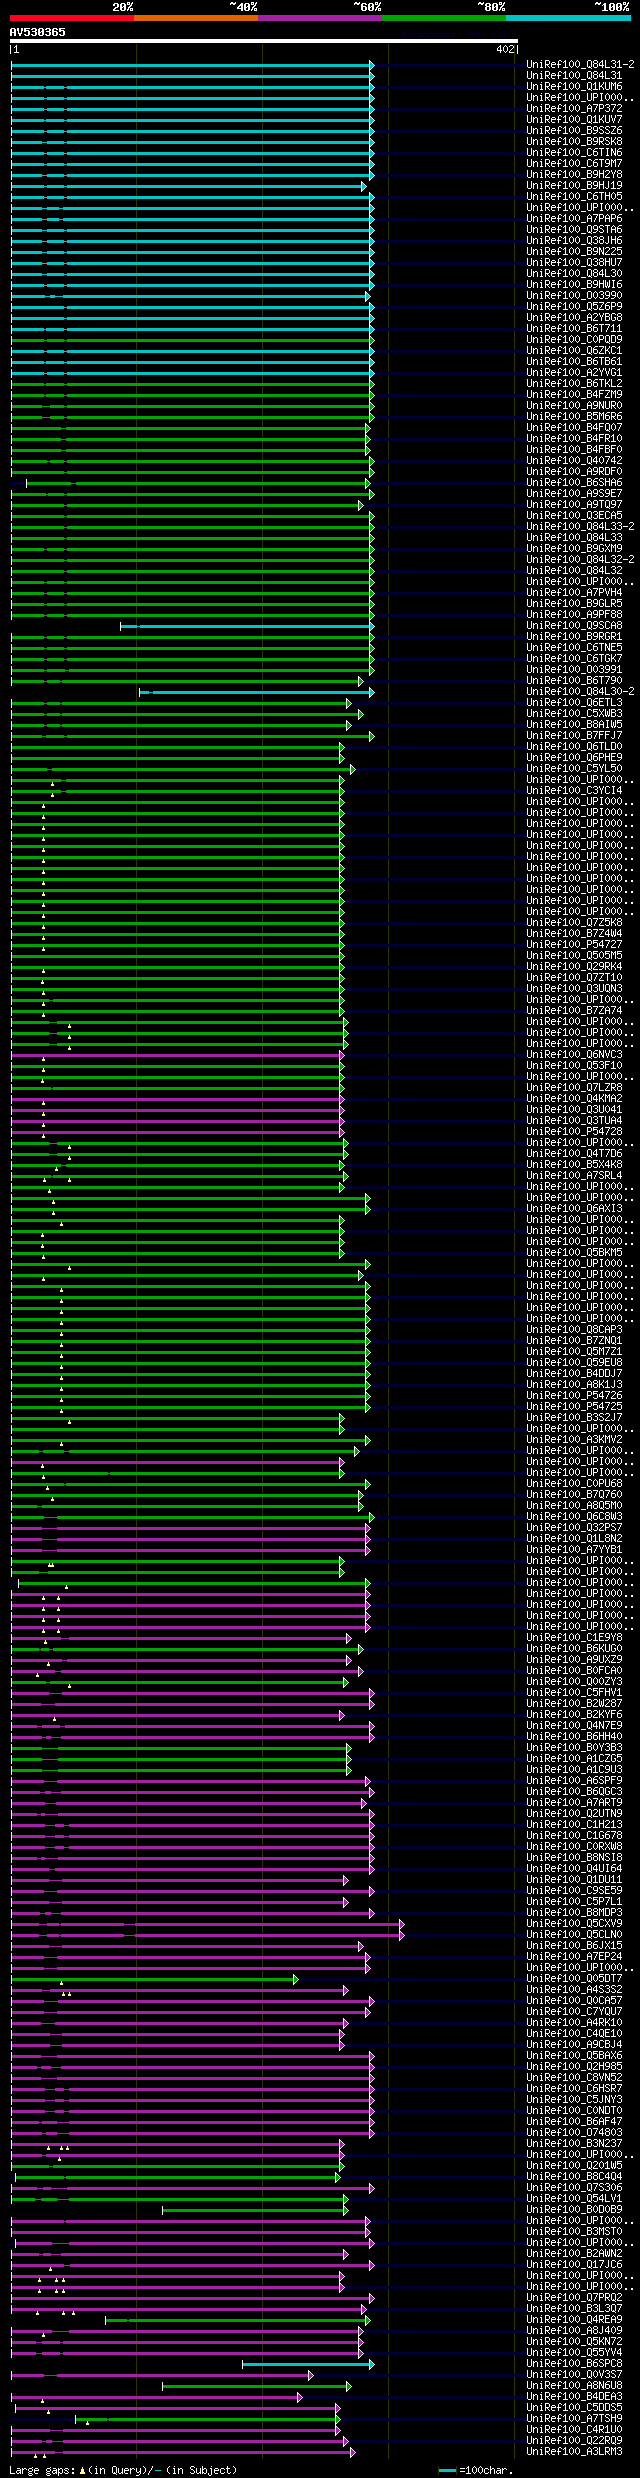This screenshot has height=2478, width=640.
Task: Click the red 20% identity legend bar
Action: 71,17
